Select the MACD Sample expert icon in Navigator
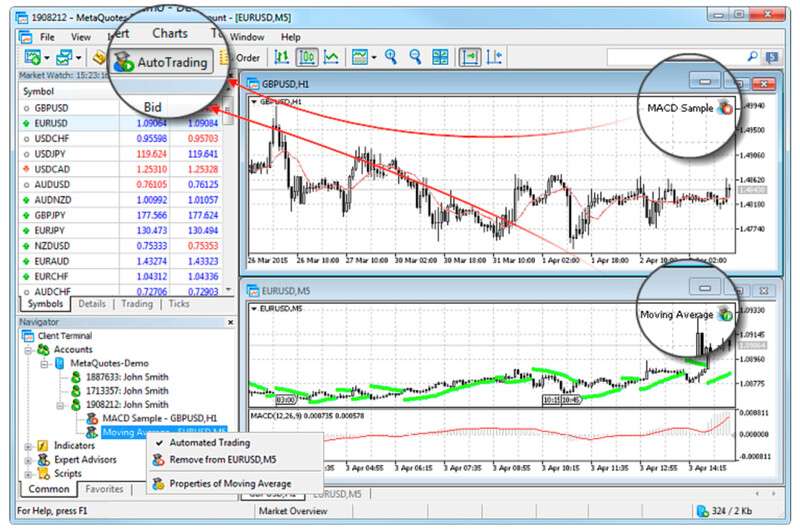800x532 pixels. click(92, 418)
